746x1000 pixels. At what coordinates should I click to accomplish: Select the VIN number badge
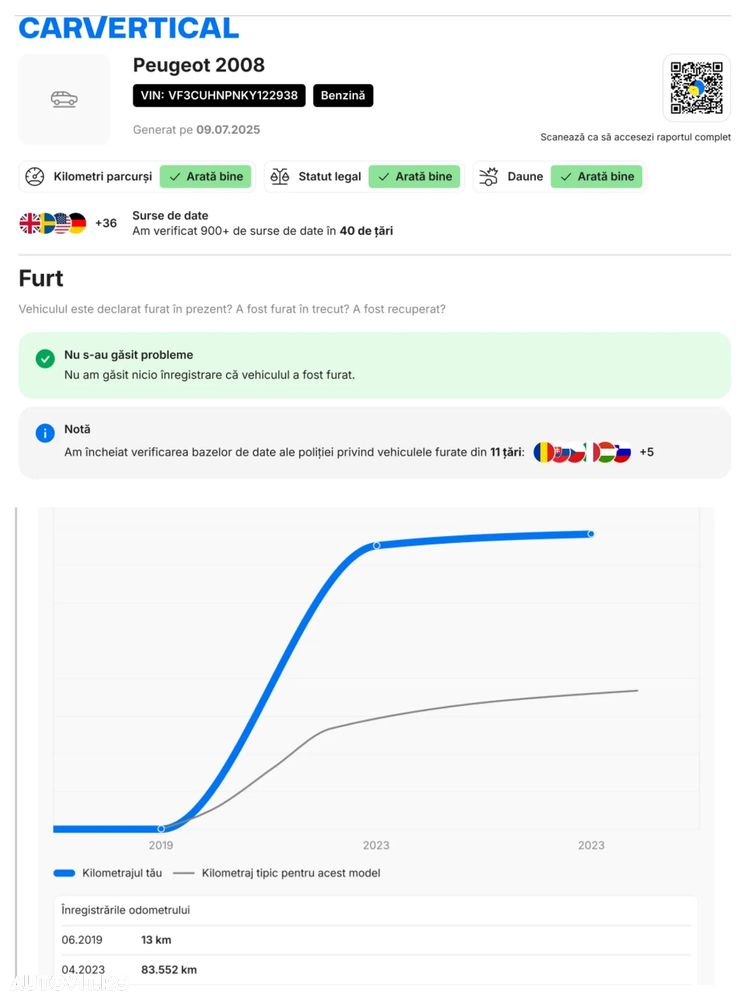point(219,96)
